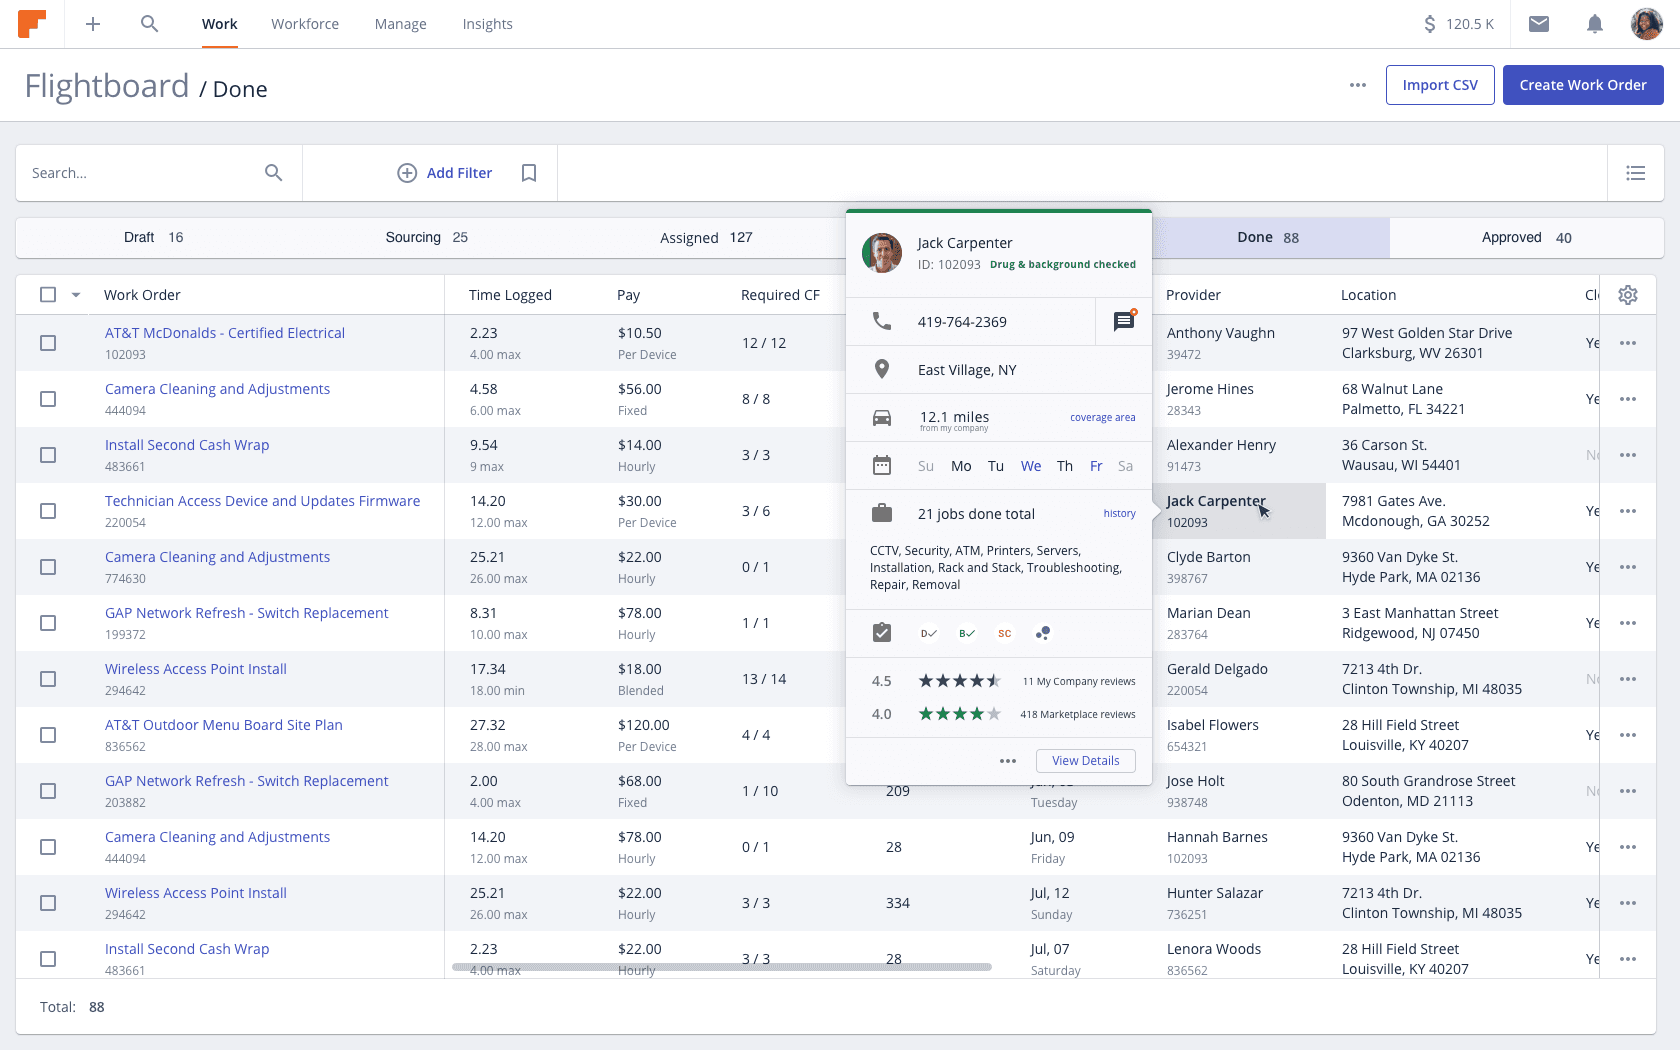Check the Install Second Cash Wrap 9.54 row

click(x=48, y=455)
